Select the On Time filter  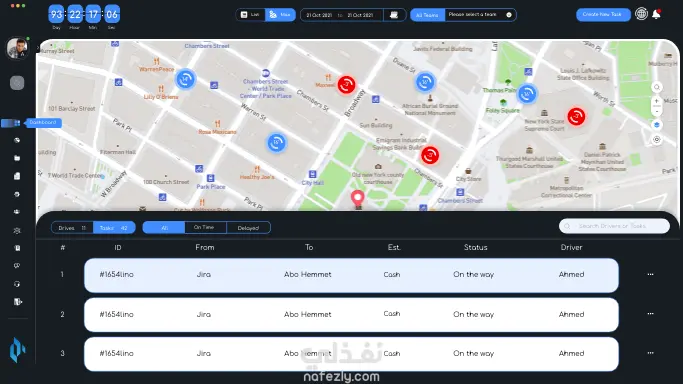204,227
